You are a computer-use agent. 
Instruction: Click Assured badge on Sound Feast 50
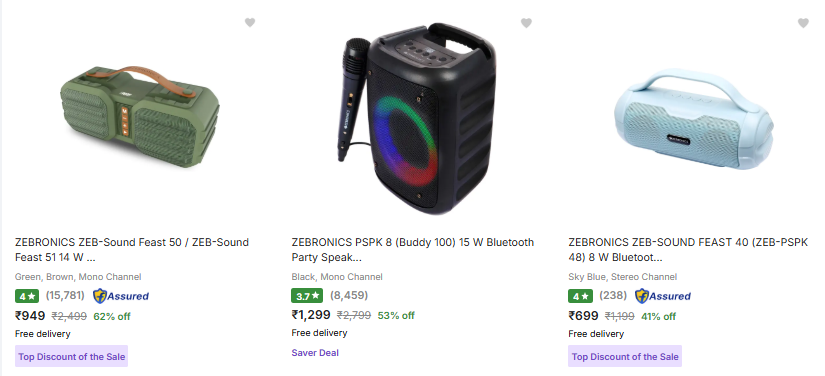[121, 296]
